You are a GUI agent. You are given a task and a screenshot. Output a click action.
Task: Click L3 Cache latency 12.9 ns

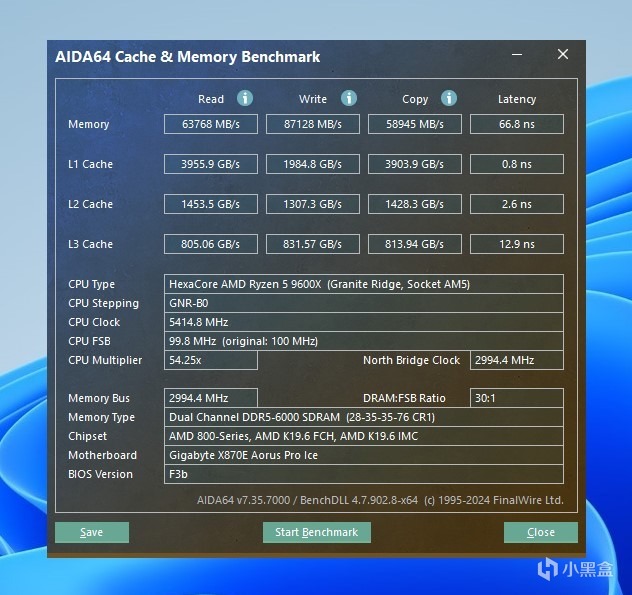(517, 244)
